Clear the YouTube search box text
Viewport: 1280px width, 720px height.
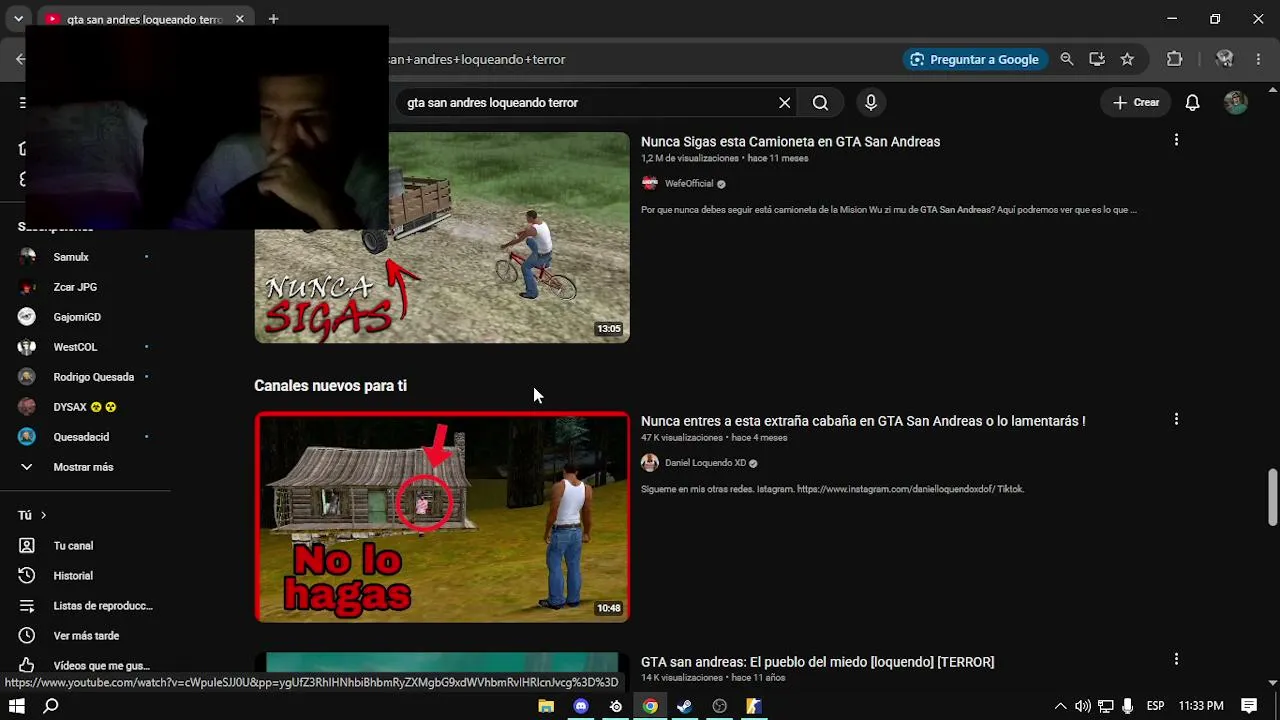pos(785,102)
